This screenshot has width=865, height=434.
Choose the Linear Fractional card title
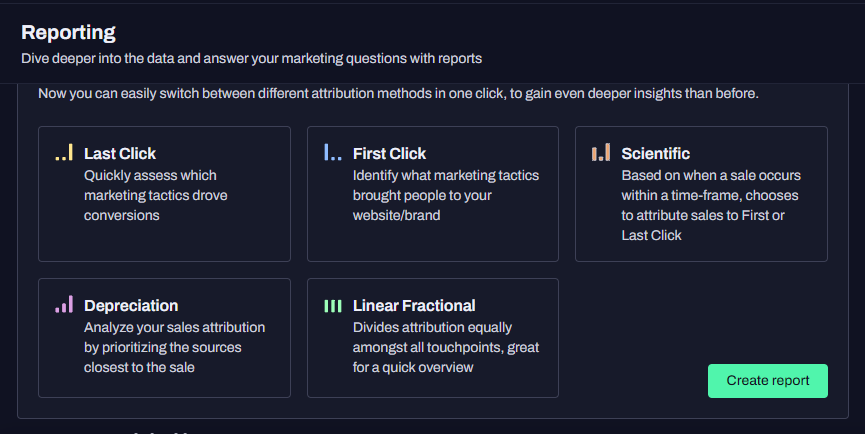point(414,306)
